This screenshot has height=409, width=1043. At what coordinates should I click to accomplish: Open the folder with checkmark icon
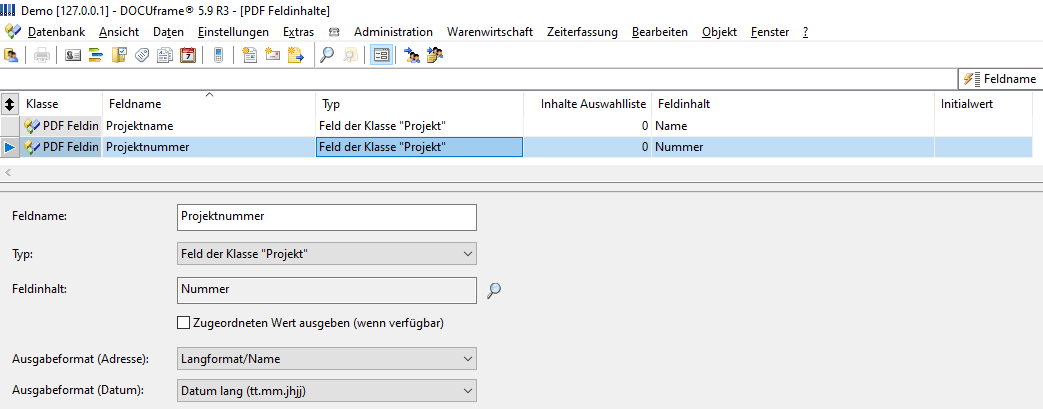(119, 55)
